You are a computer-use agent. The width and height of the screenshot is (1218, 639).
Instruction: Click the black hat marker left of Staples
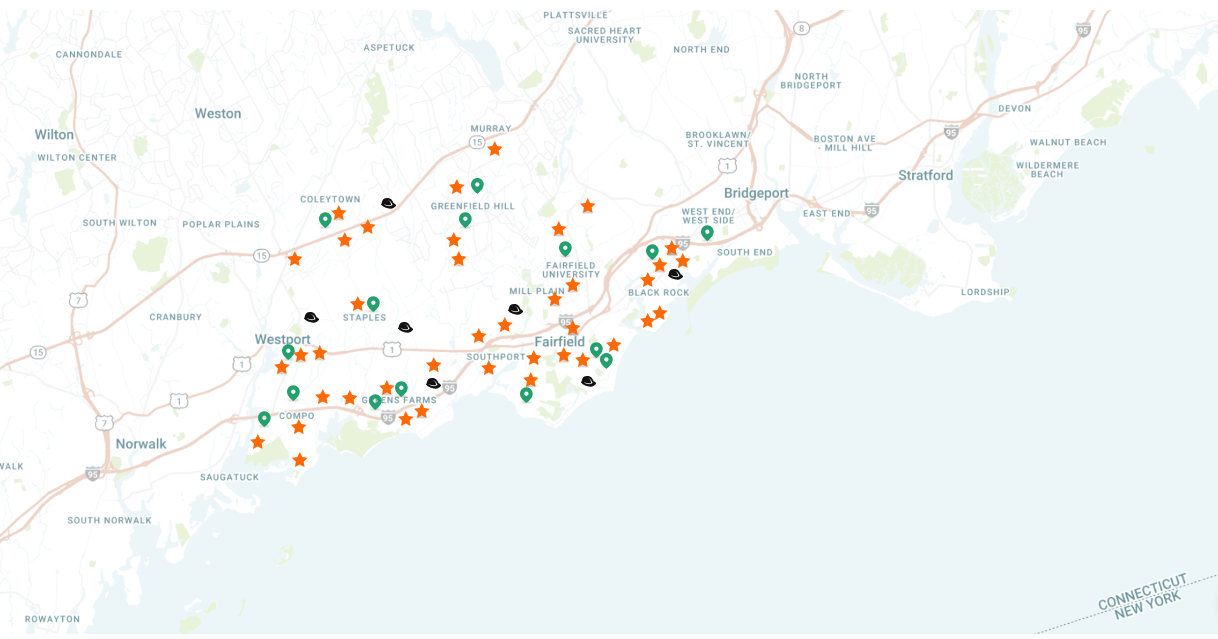311,317
